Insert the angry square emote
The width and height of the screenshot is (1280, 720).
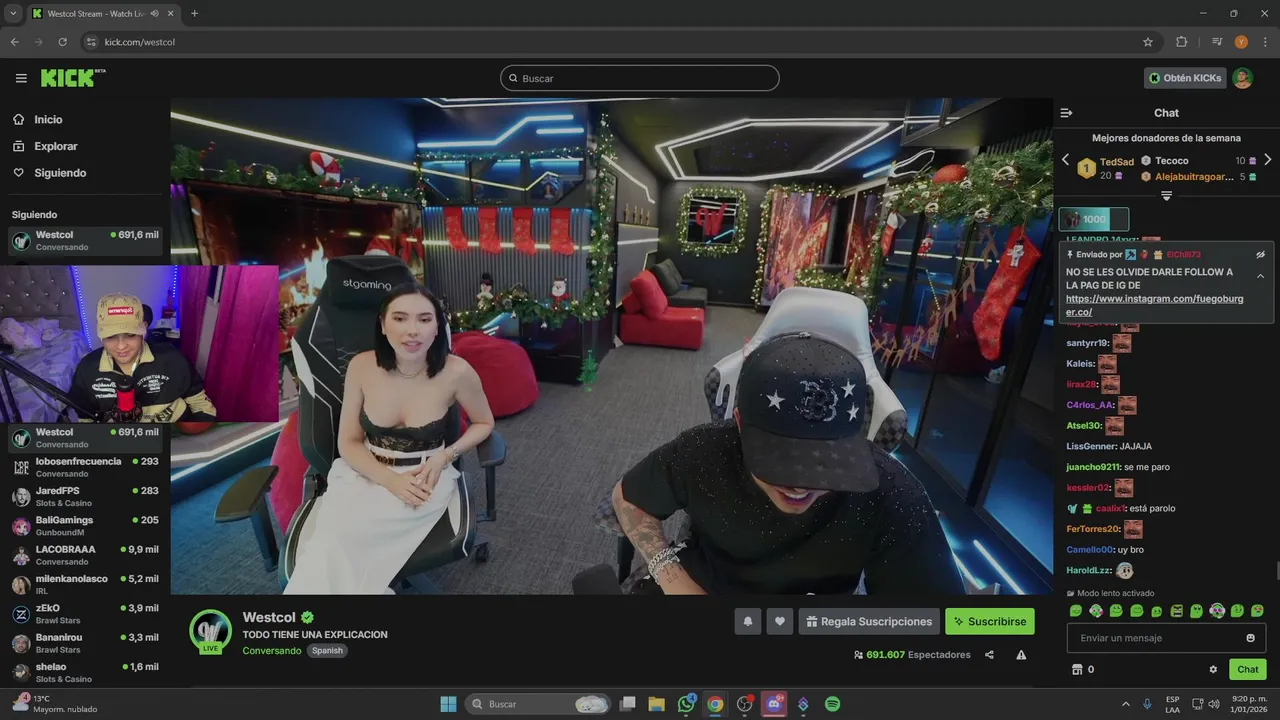click(1177, 610)
